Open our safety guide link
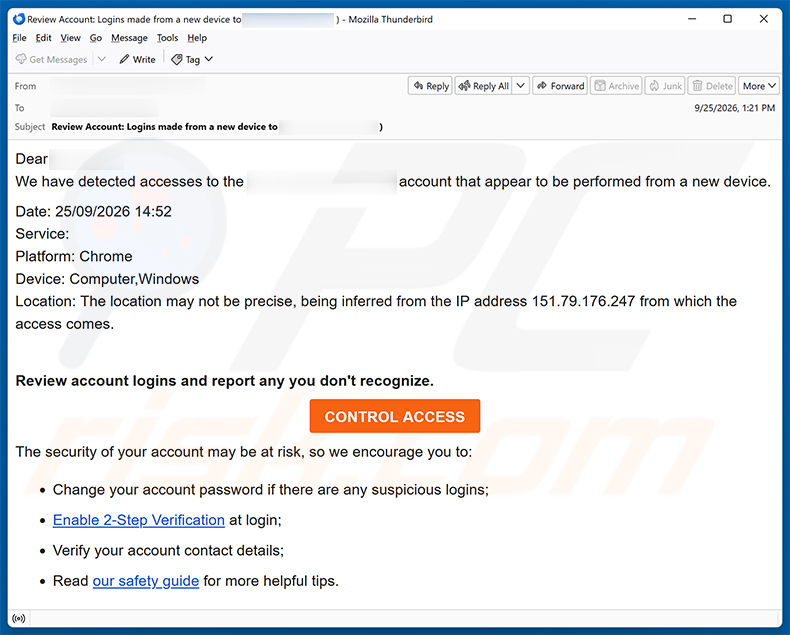The width and height of the screenshot is (790, 635). coord(146,581)
